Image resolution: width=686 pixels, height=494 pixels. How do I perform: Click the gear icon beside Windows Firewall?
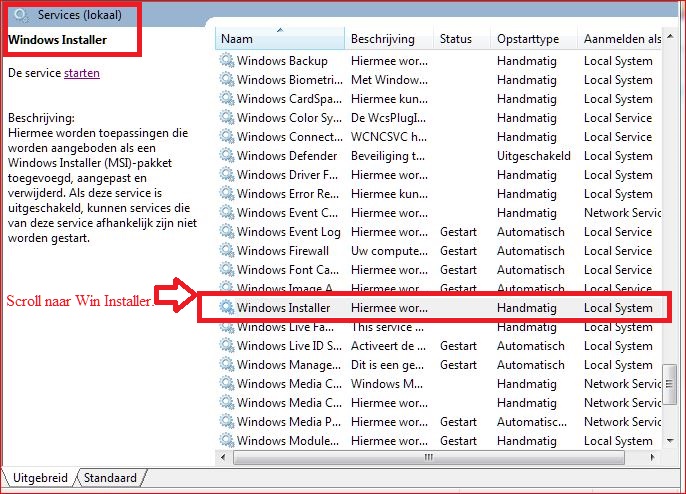[x=227, y=251]
